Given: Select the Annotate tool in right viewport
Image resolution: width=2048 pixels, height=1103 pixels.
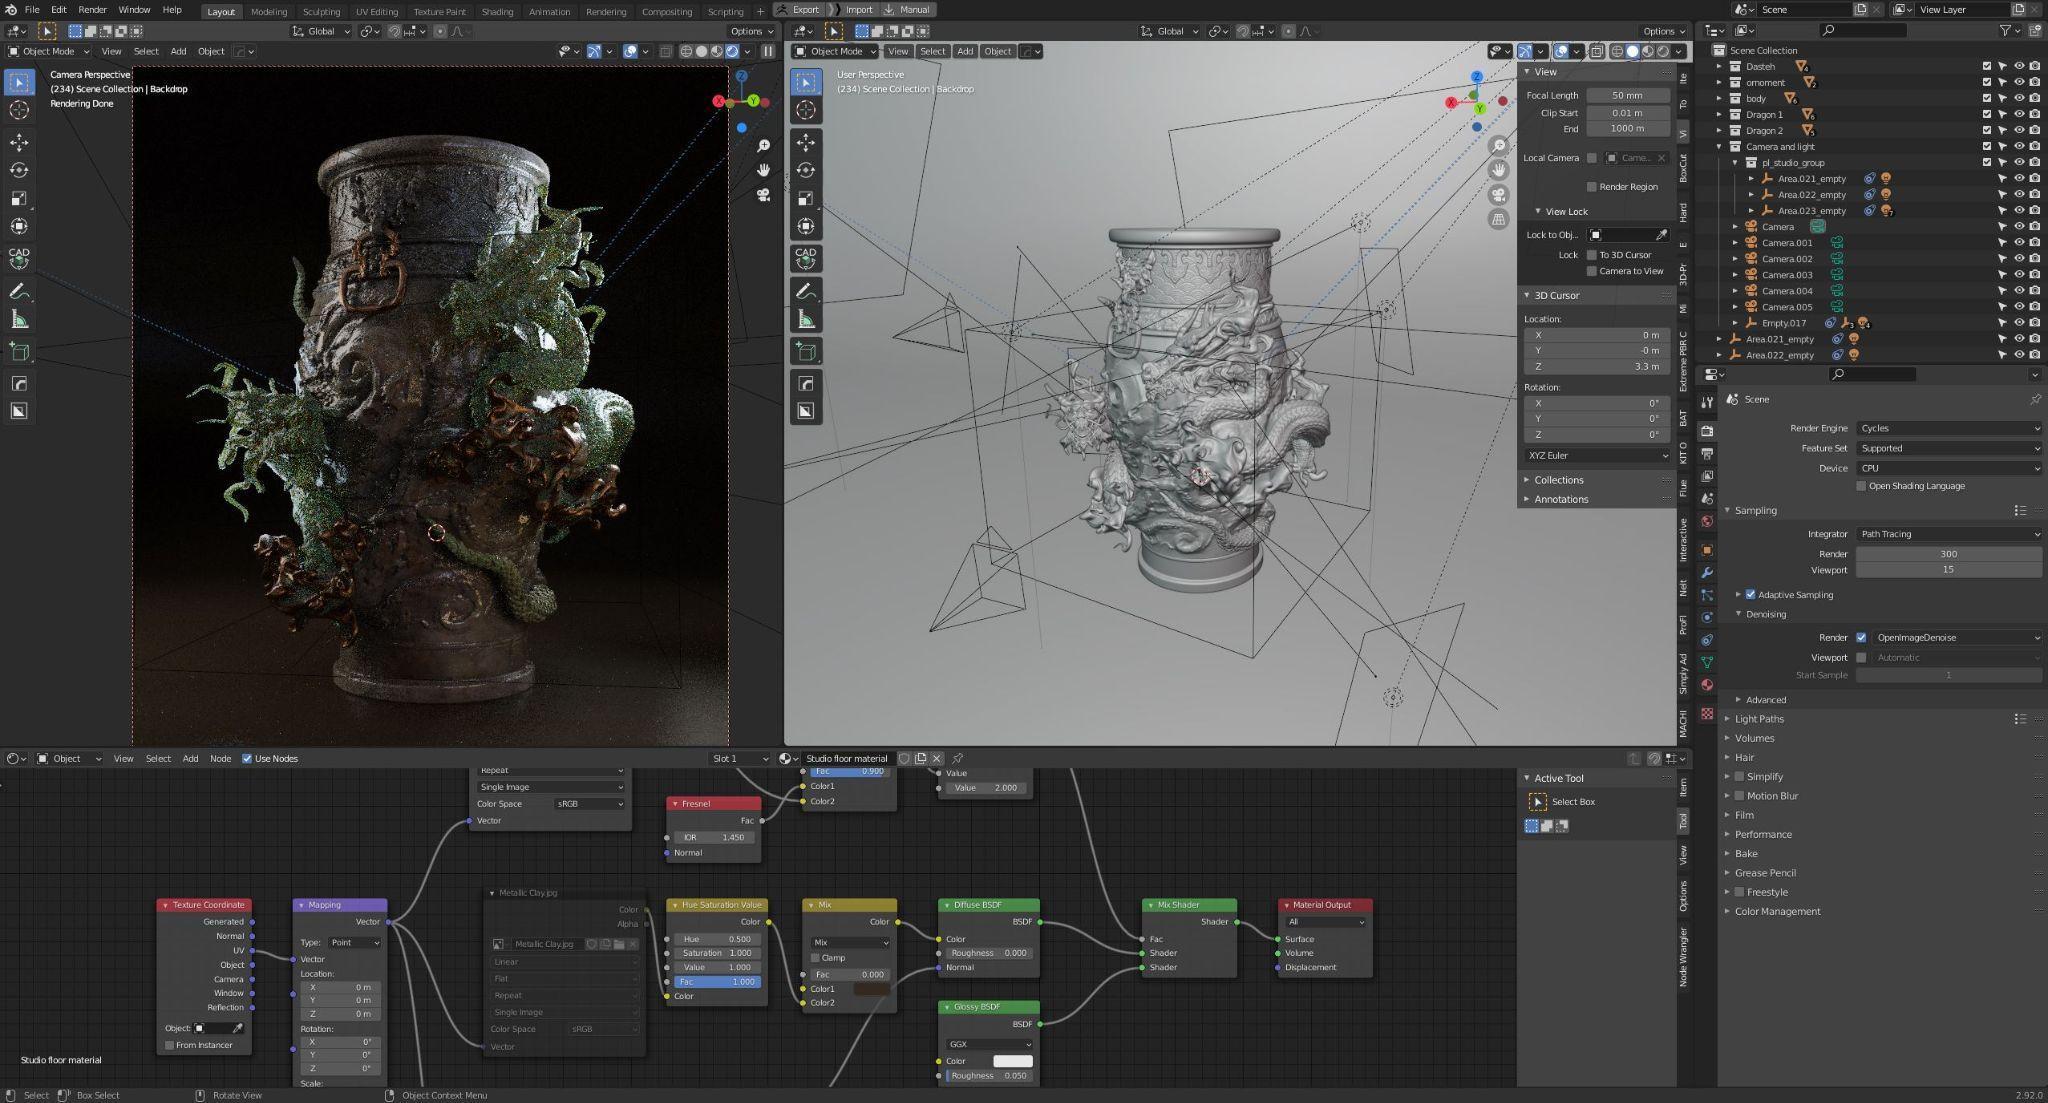Looking at the screenshot, I should pos(806,291).
